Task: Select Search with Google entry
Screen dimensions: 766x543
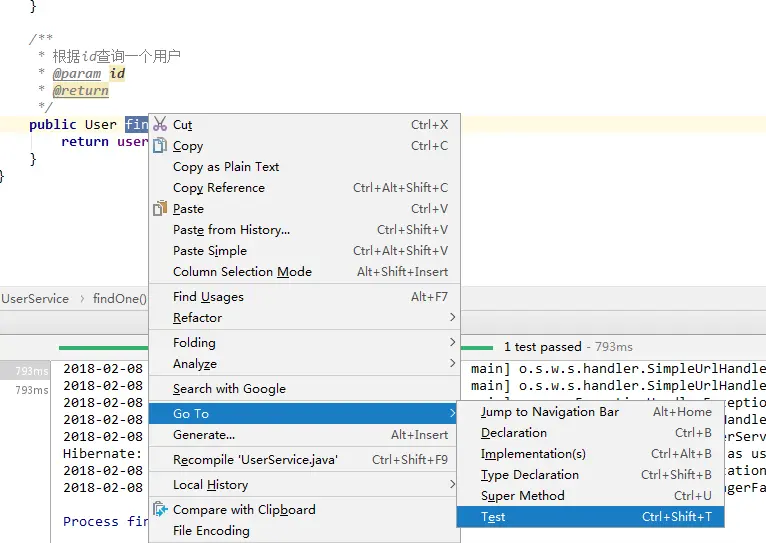Action: coord(305,389)
